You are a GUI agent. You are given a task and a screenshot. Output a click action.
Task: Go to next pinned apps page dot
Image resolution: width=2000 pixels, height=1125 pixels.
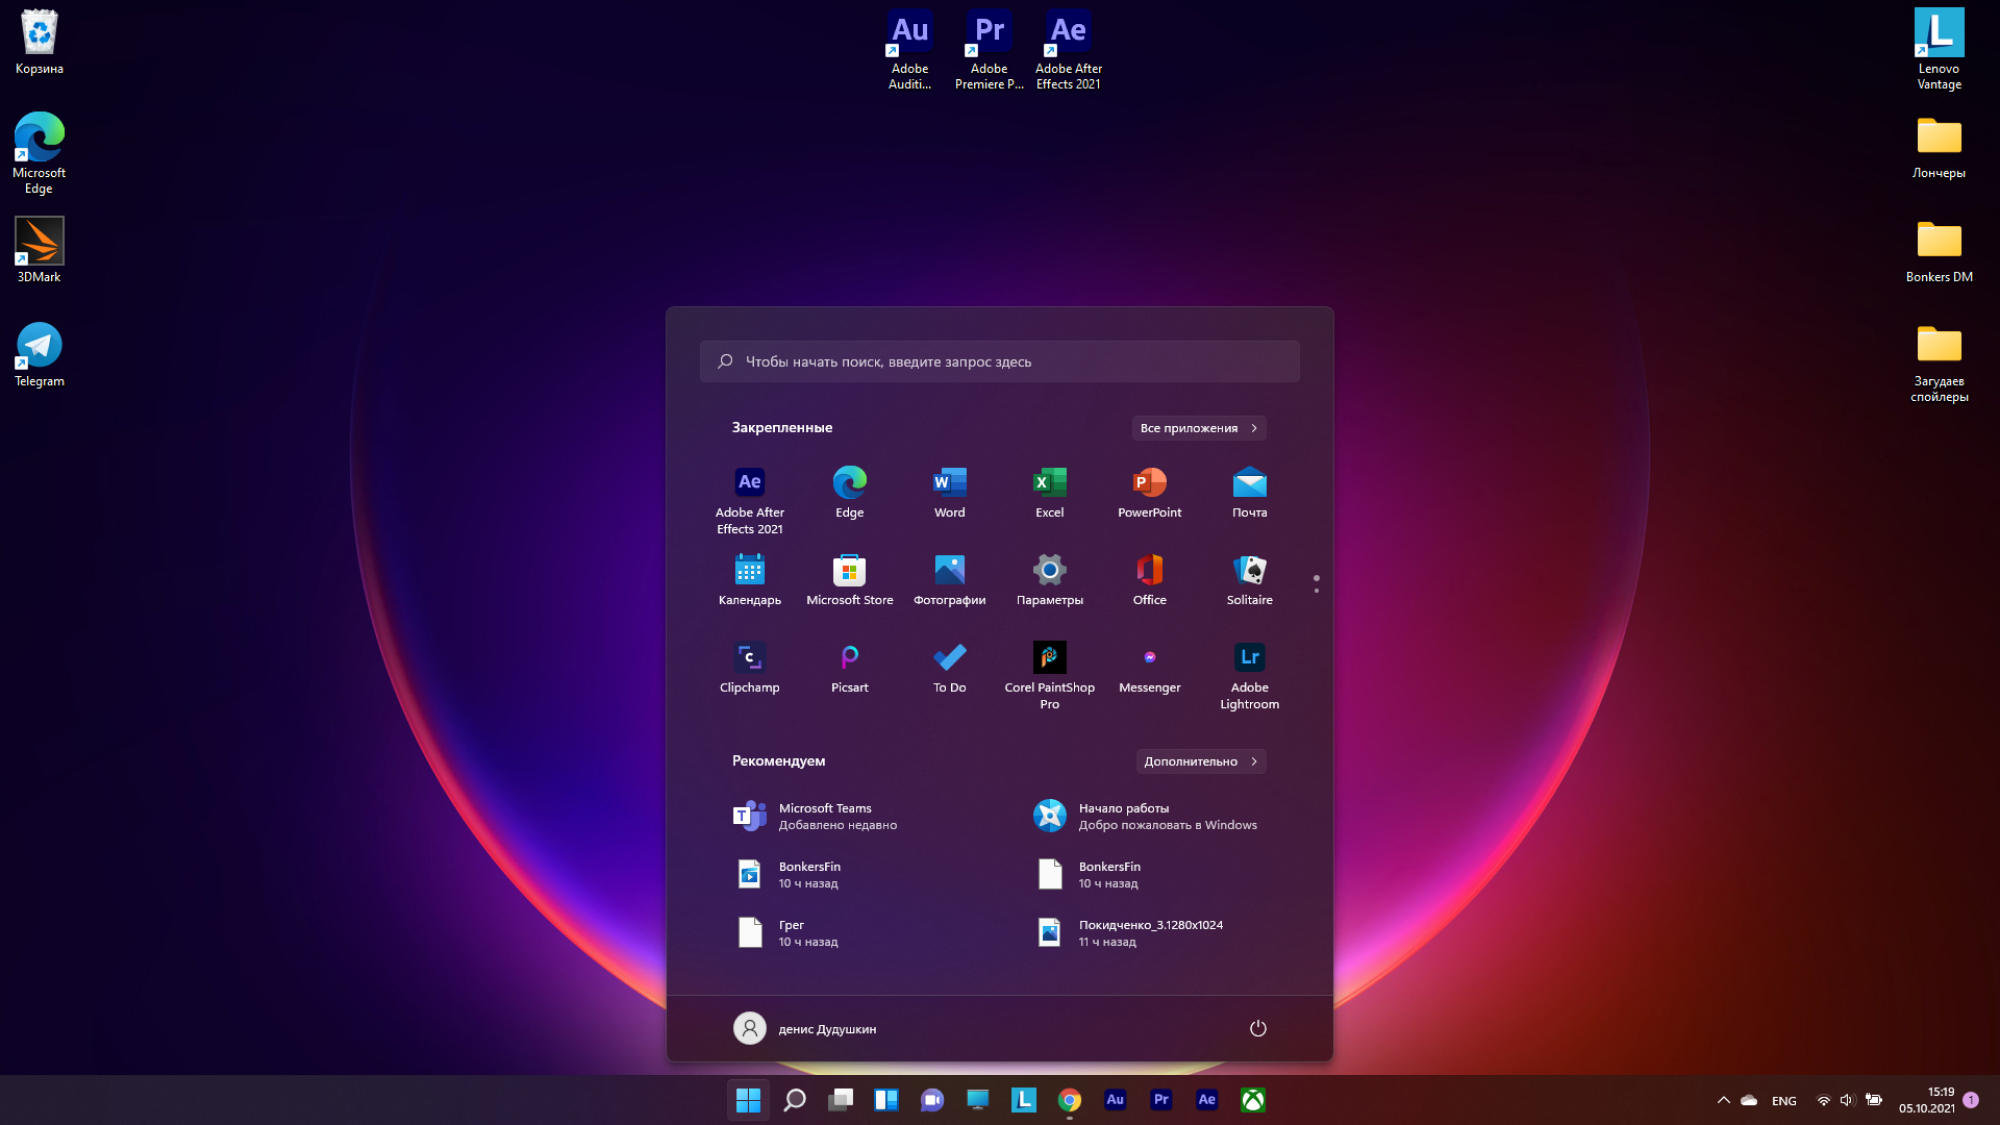1316,590
